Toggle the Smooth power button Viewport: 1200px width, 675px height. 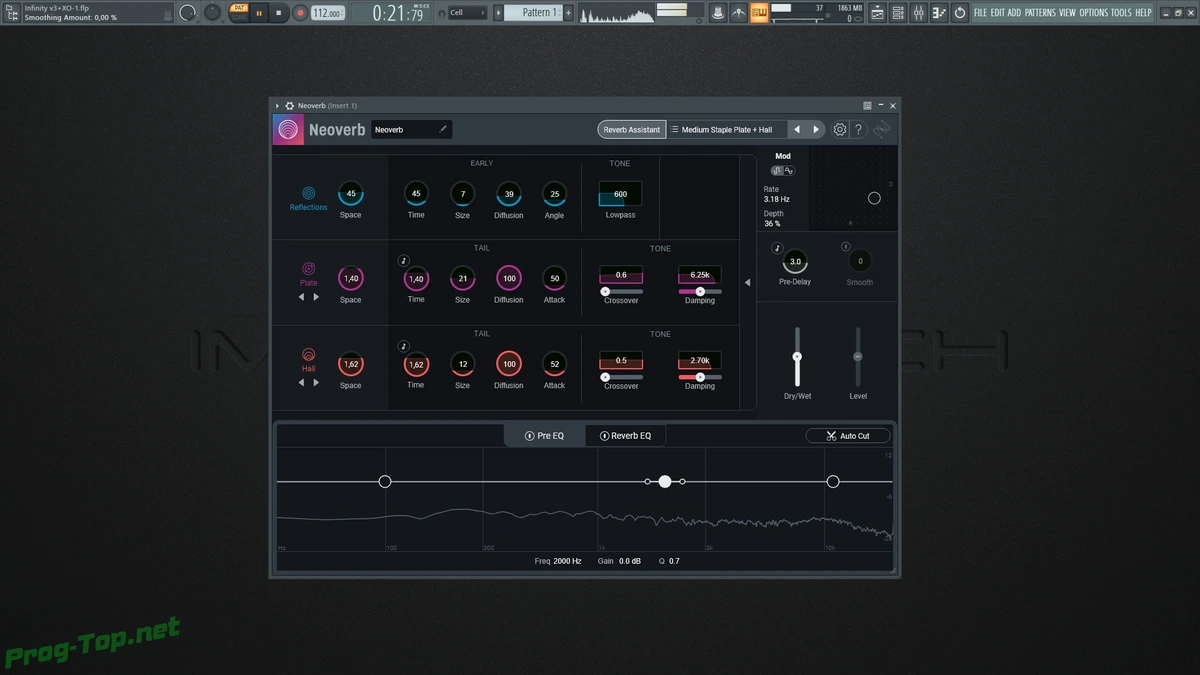[x=845, y=247]
